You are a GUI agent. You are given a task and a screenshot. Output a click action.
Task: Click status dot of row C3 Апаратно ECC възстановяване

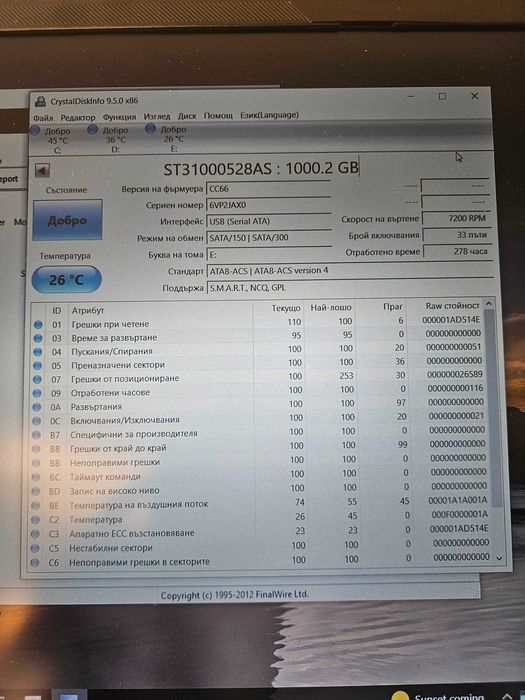(35, 534)
